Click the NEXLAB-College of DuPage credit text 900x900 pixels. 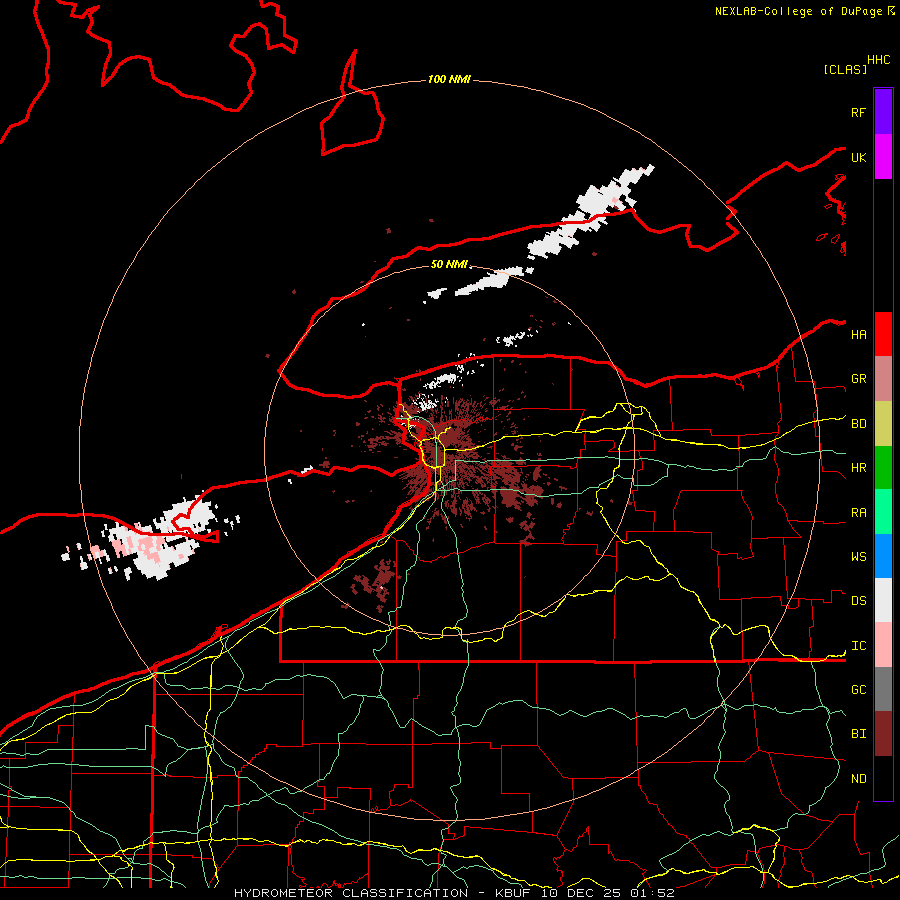[798, 11]
